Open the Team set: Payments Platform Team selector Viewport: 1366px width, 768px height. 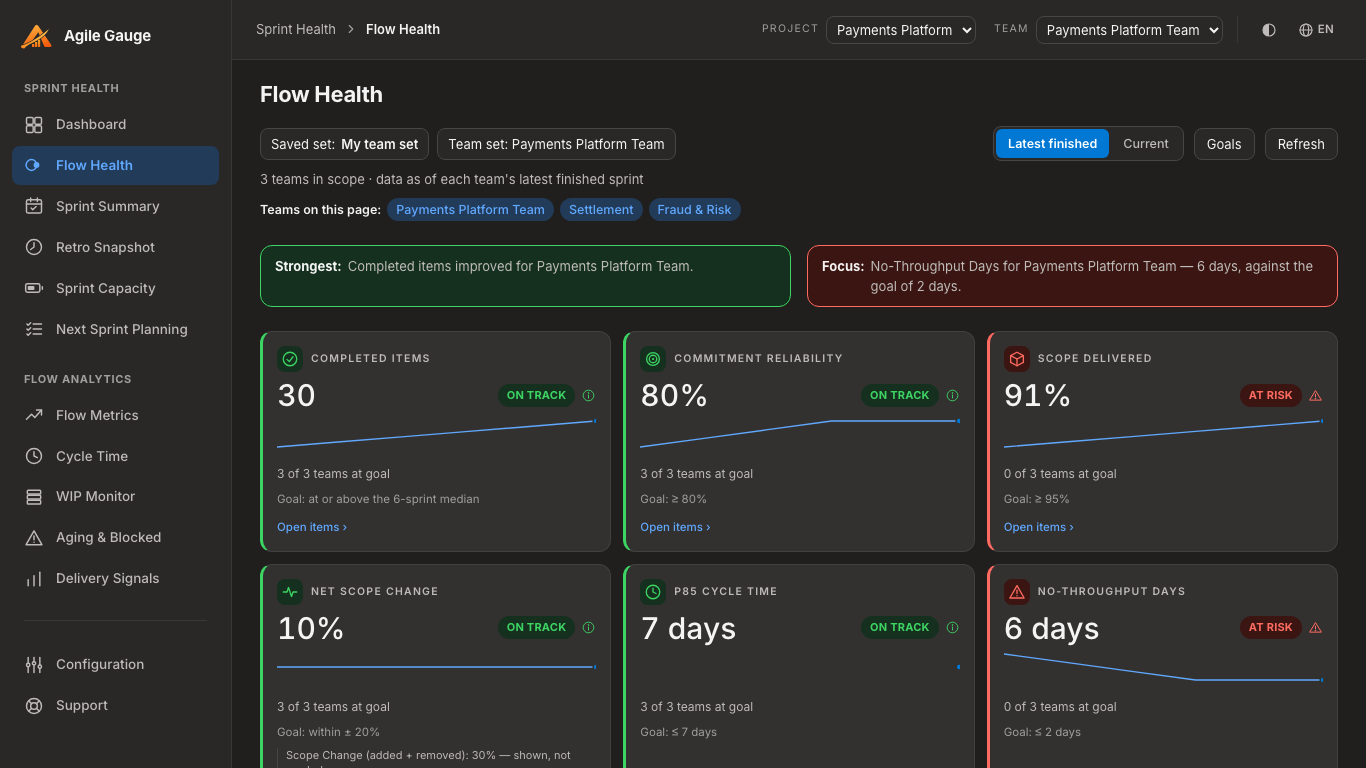[x=556, y=144]
